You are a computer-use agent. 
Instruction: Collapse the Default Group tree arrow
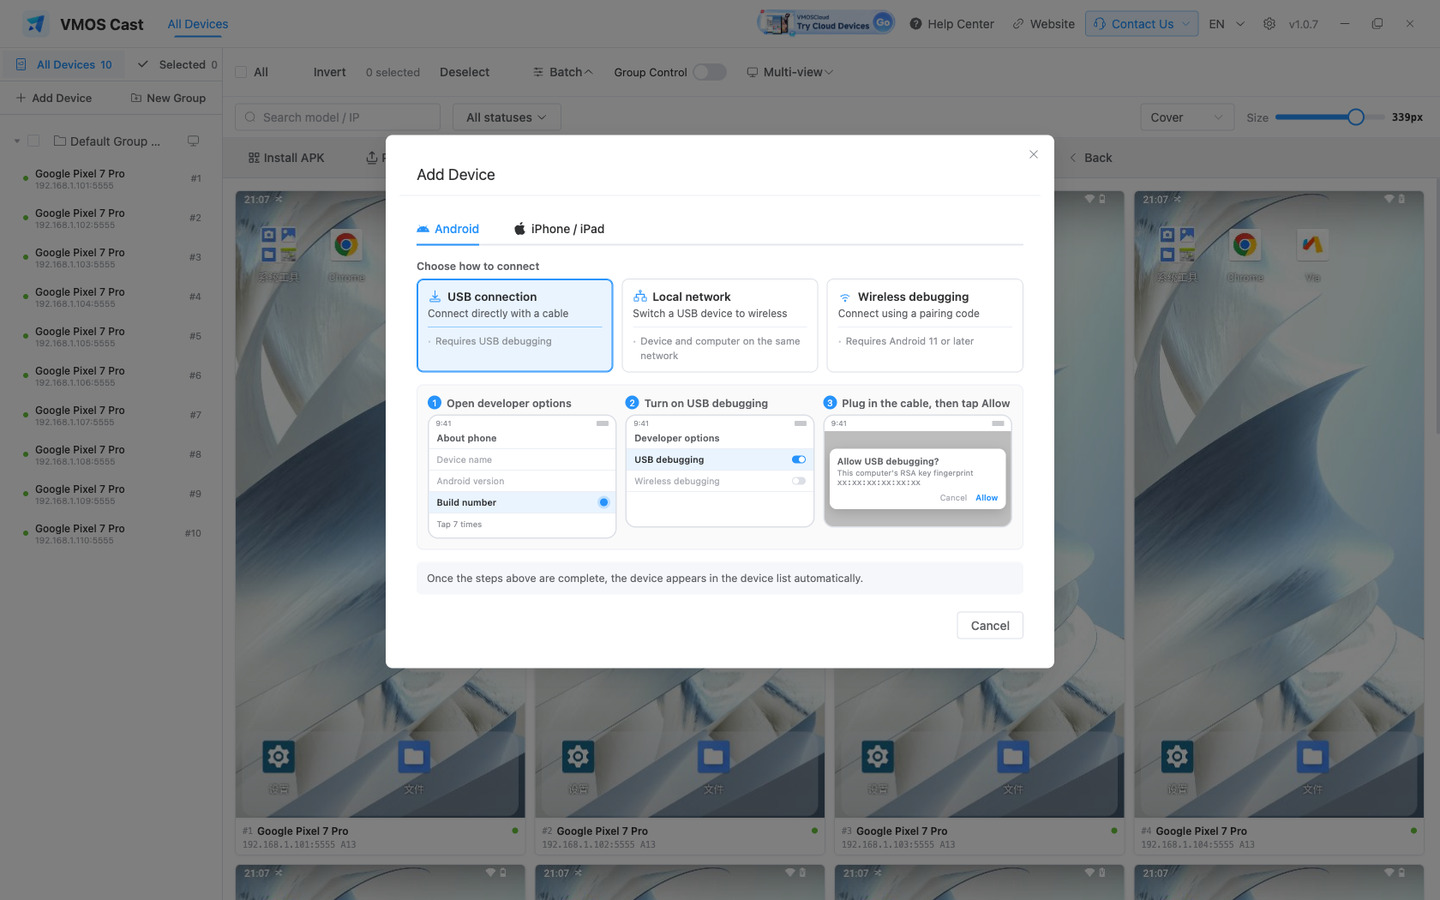pyautogui.click(x=17, y=141)
